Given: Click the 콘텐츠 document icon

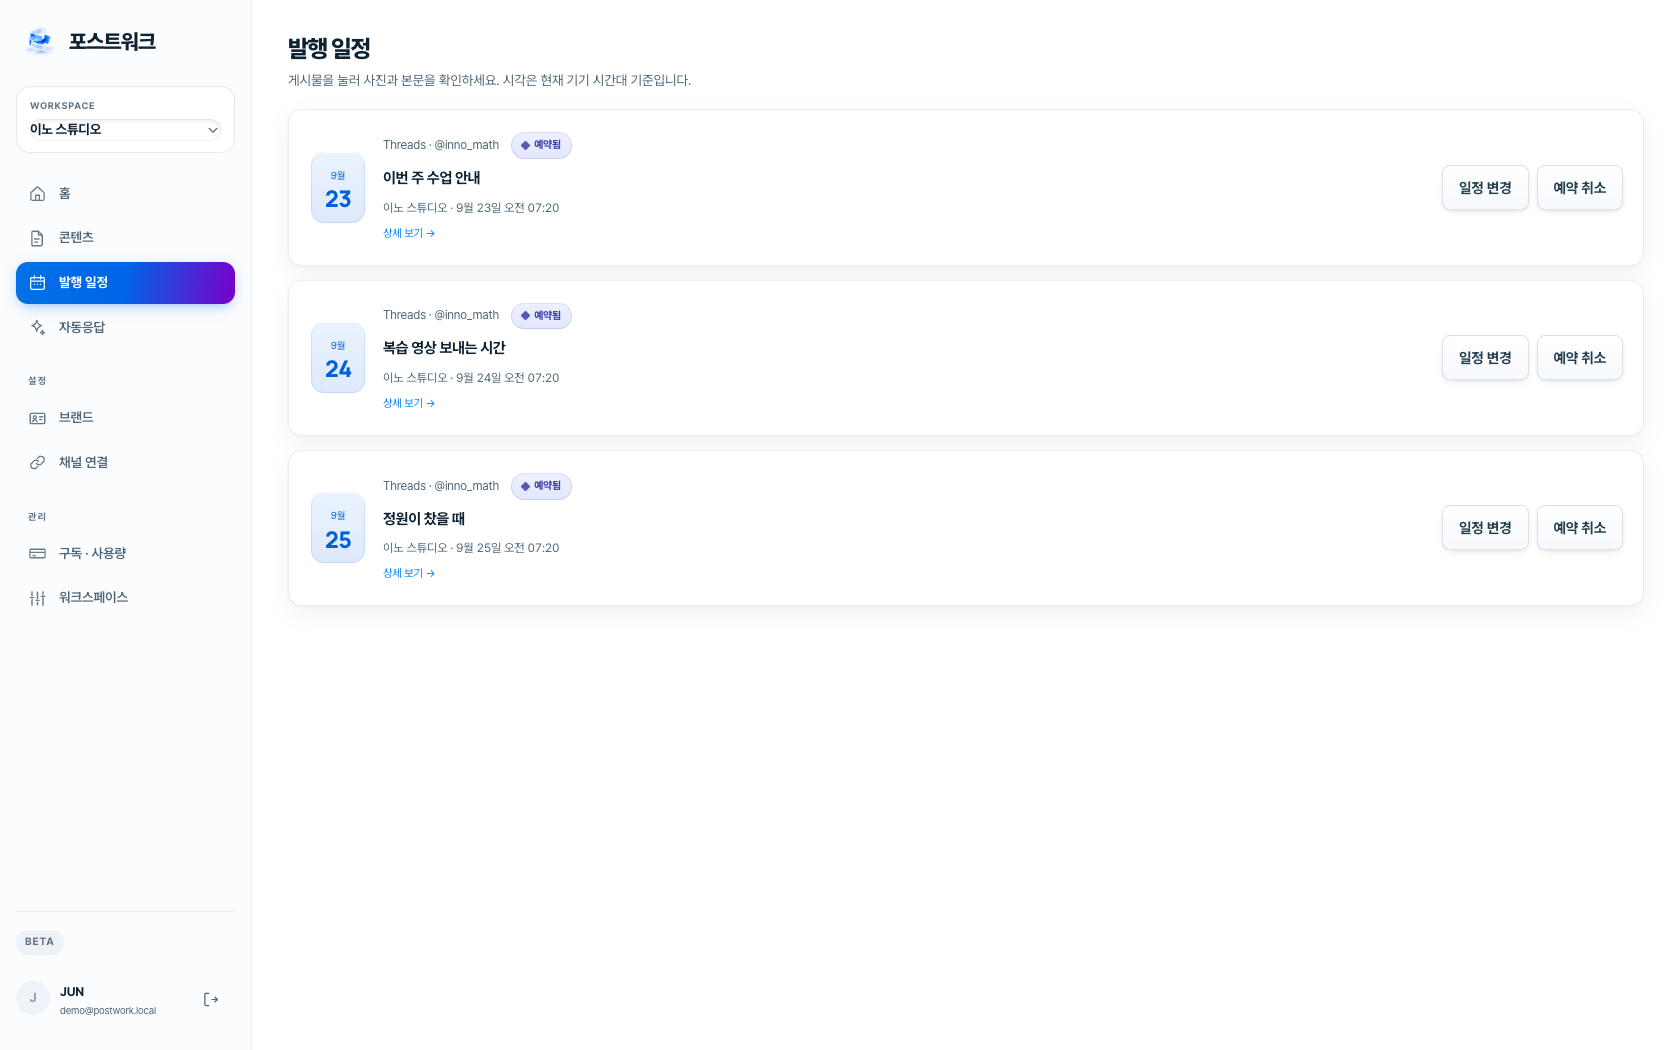Looking at the screenshot, I should coord(37,238).
